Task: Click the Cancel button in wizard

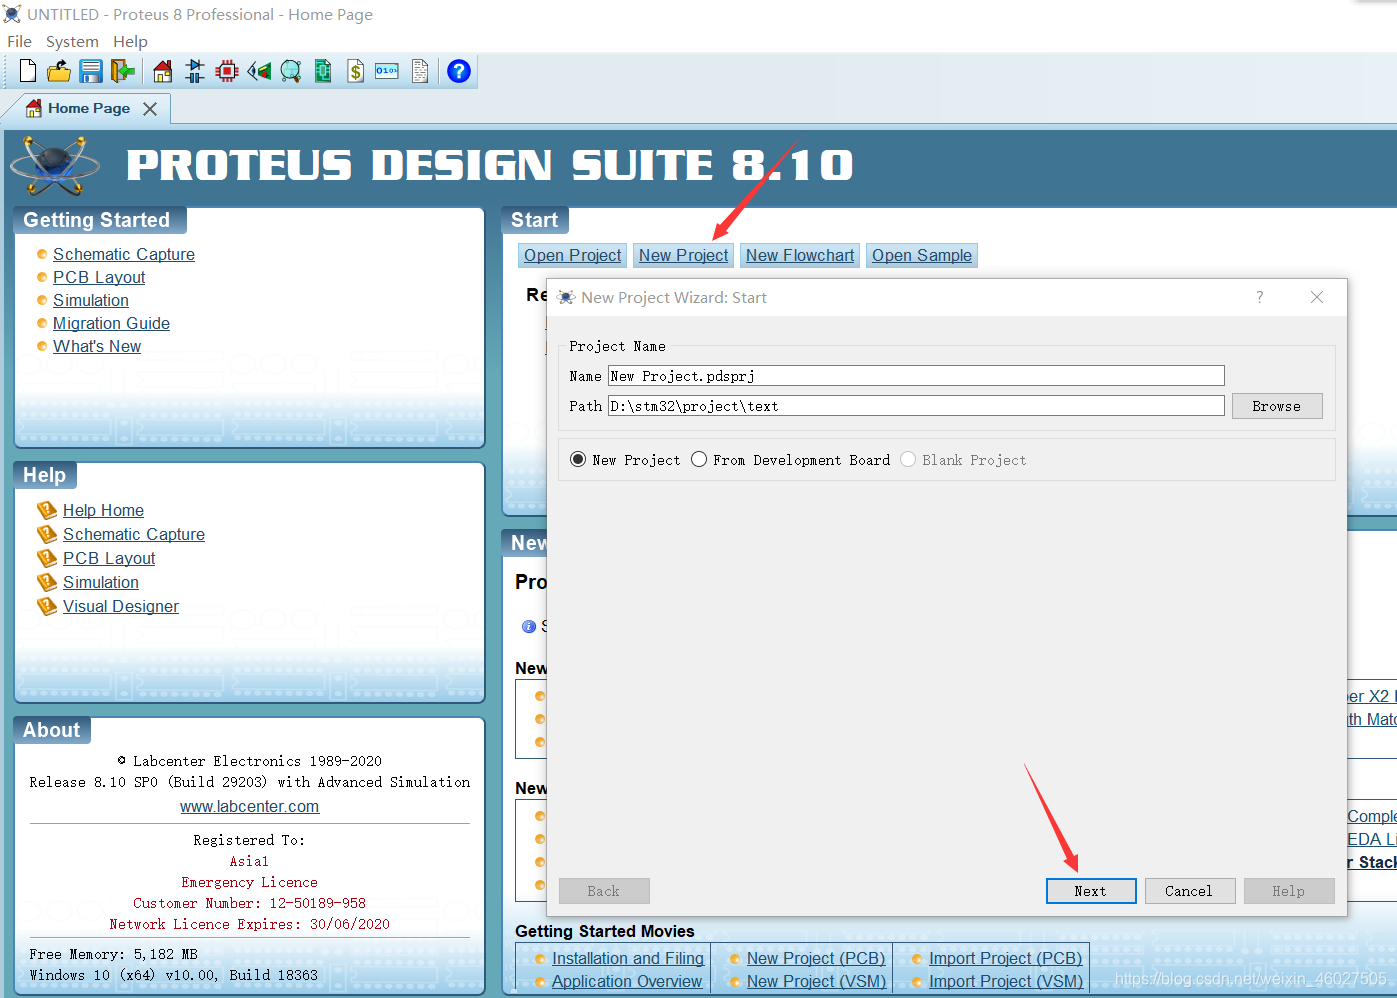Action: [1189, 891]
